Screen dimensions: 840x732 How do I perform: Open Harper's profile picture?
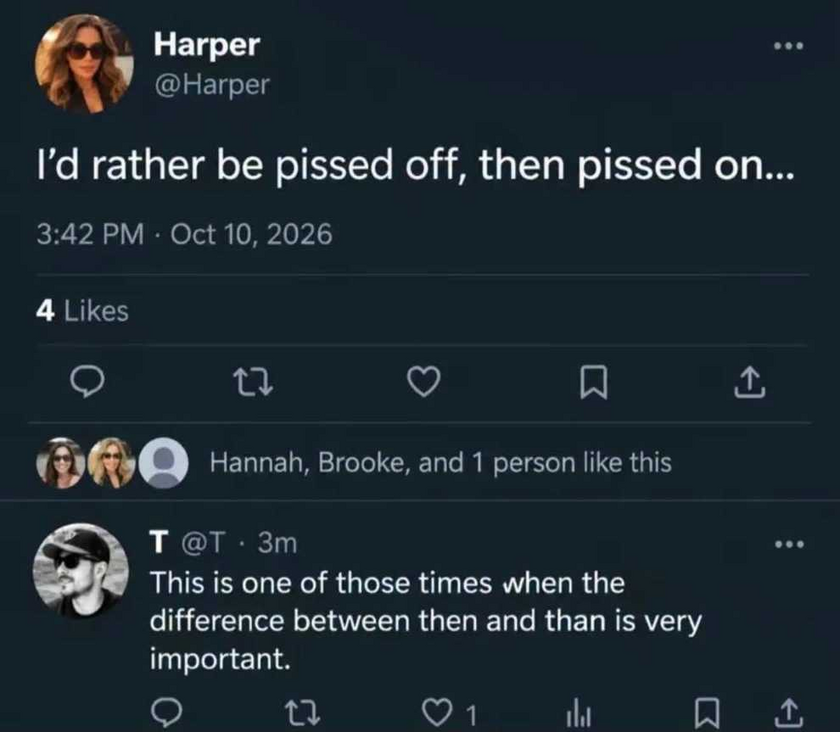(x=84, y=64)
